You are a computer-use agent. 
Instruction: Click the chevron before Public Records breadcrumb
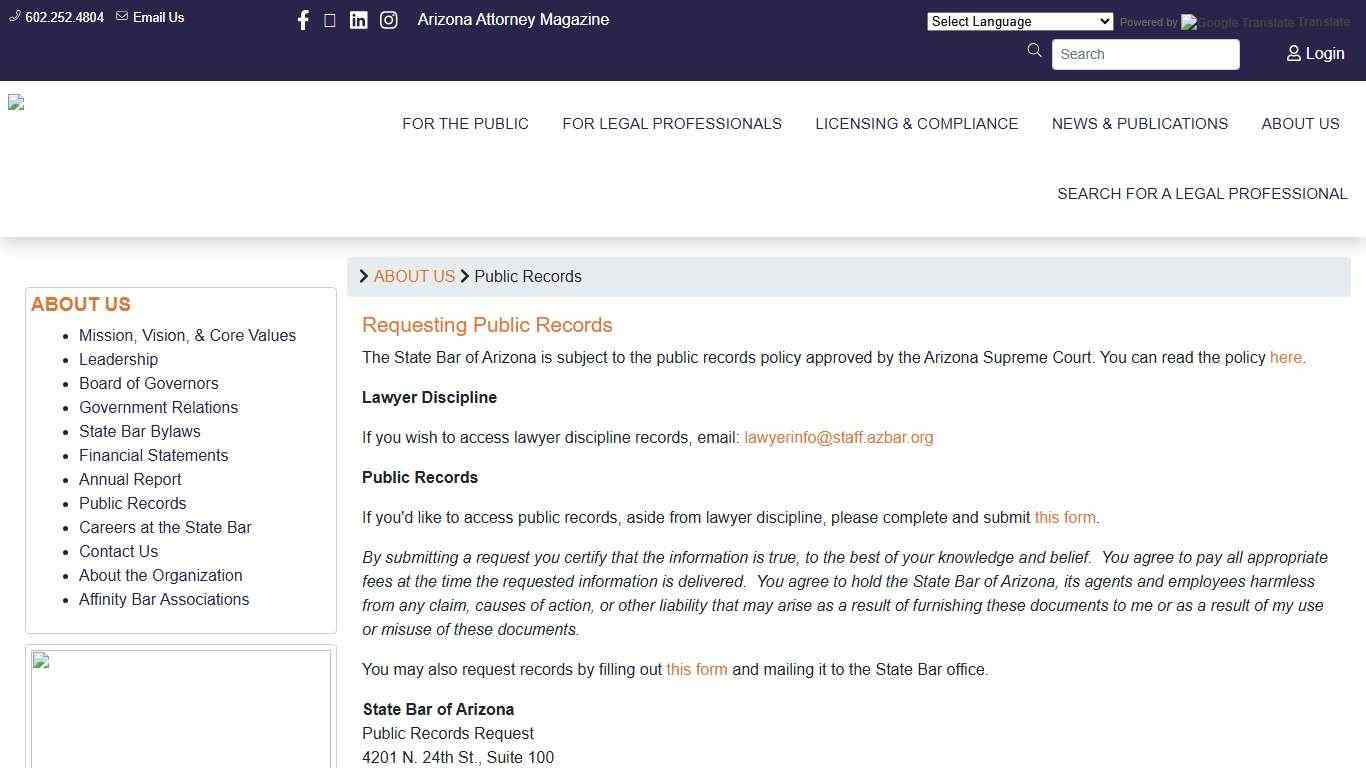coord(465,276)
